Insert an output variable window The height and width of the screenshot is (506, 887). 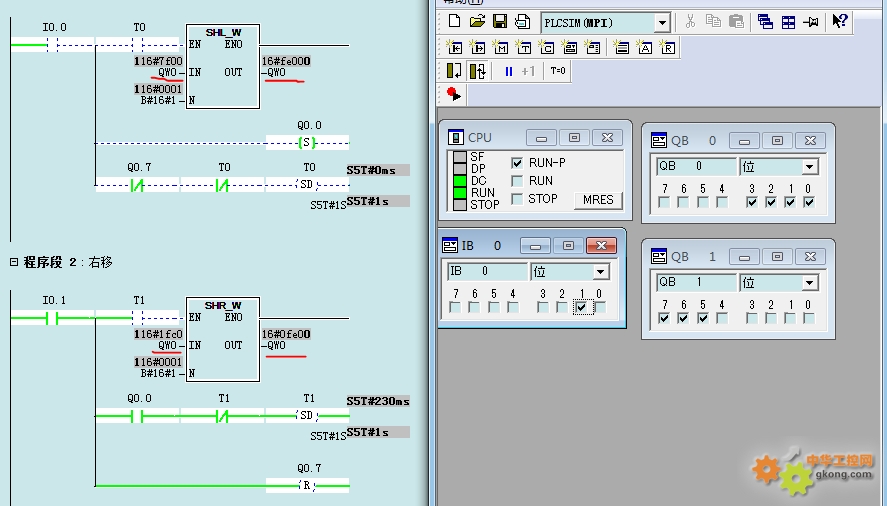pos(477,48)
